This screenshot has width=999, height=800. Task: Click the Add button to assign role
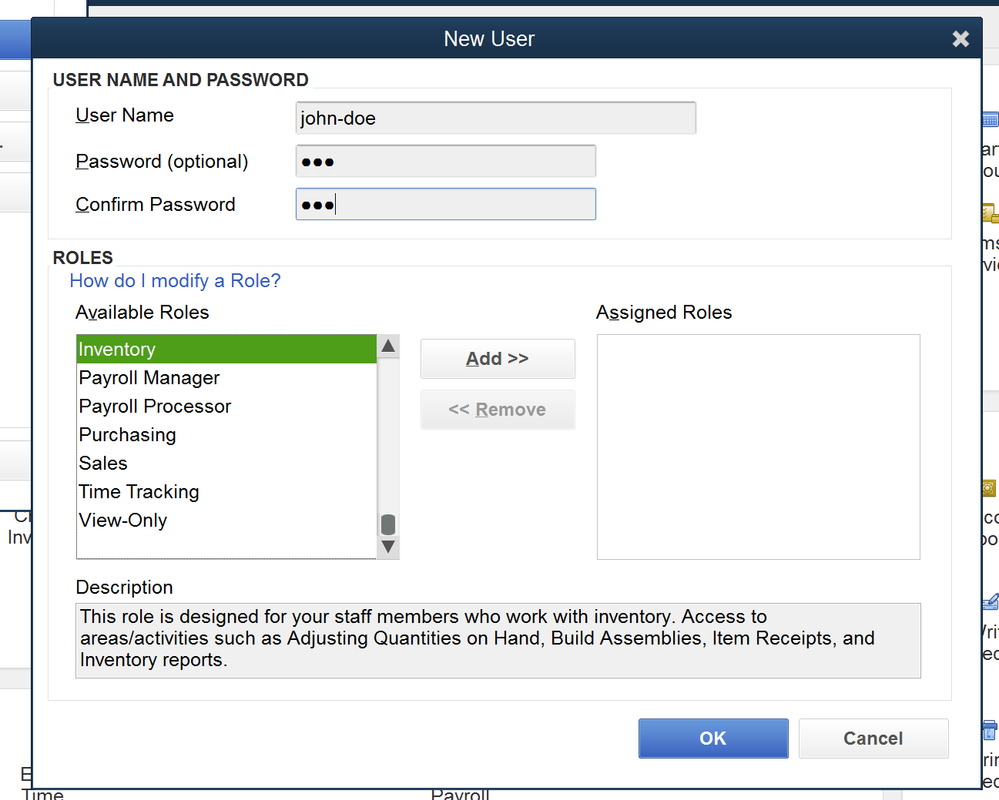point(497,358)
